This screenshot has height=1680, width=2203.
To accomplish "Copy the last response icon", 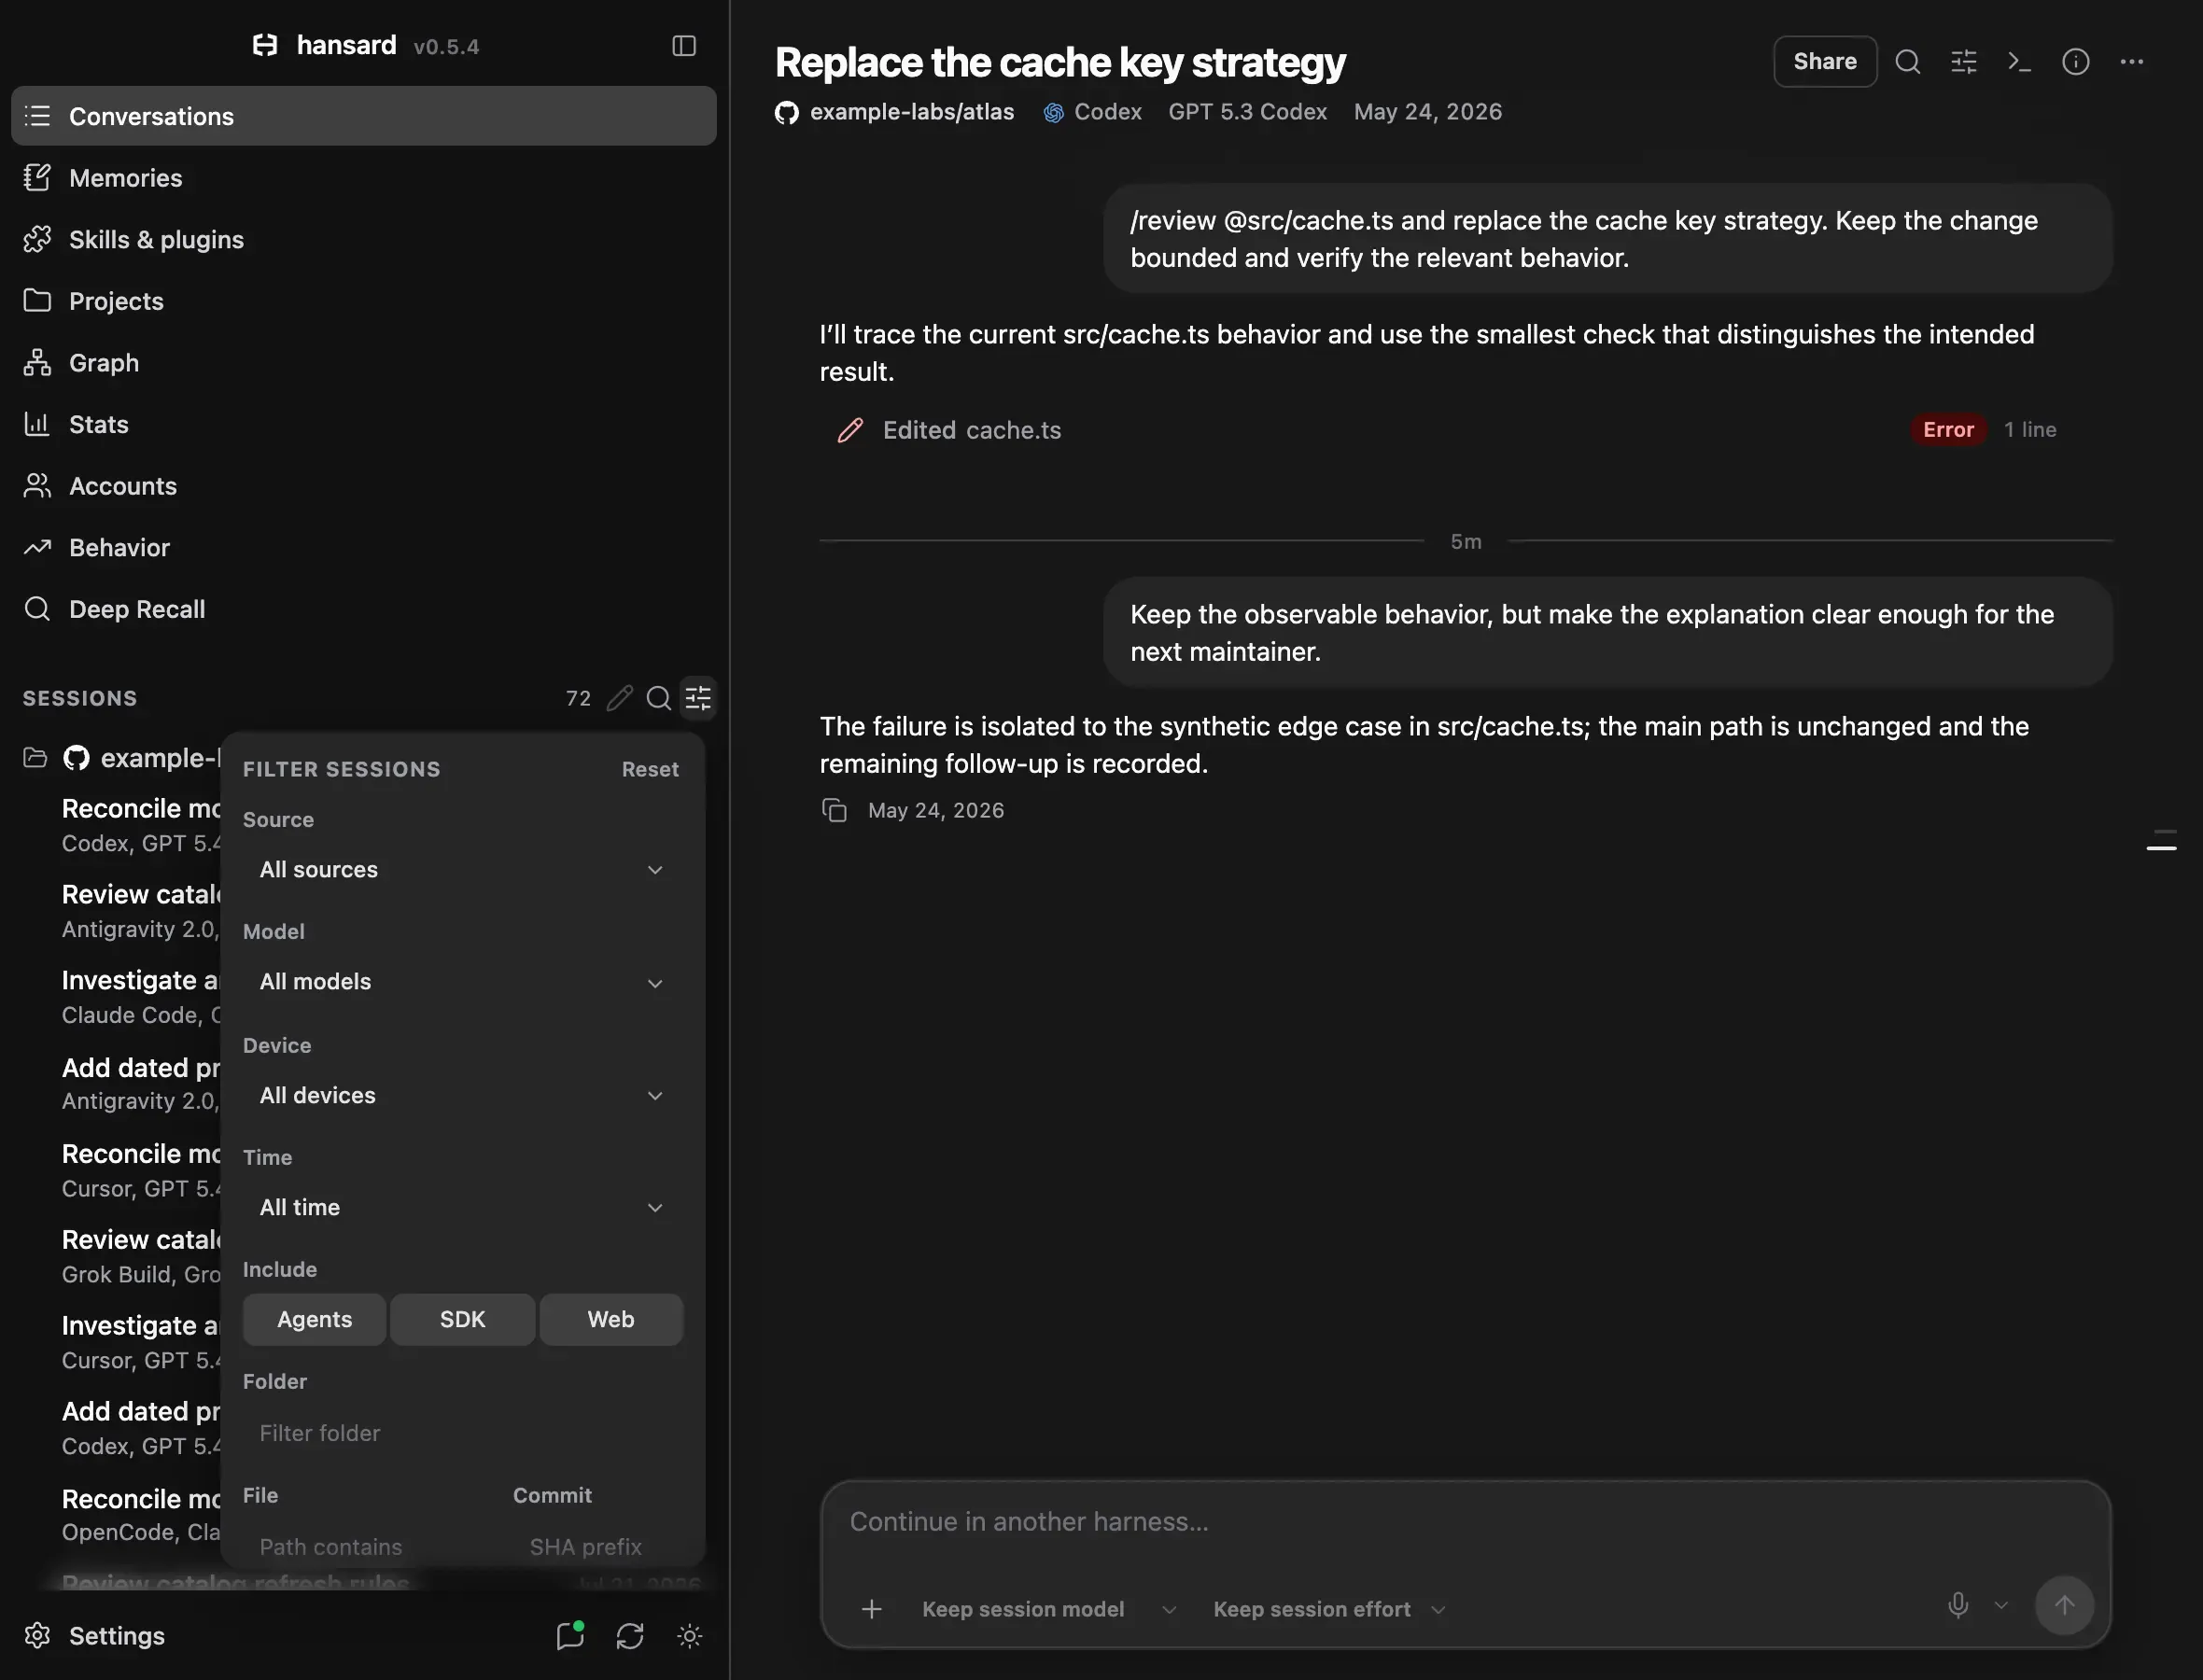I will pyautogui.click(x=834, y=810).
